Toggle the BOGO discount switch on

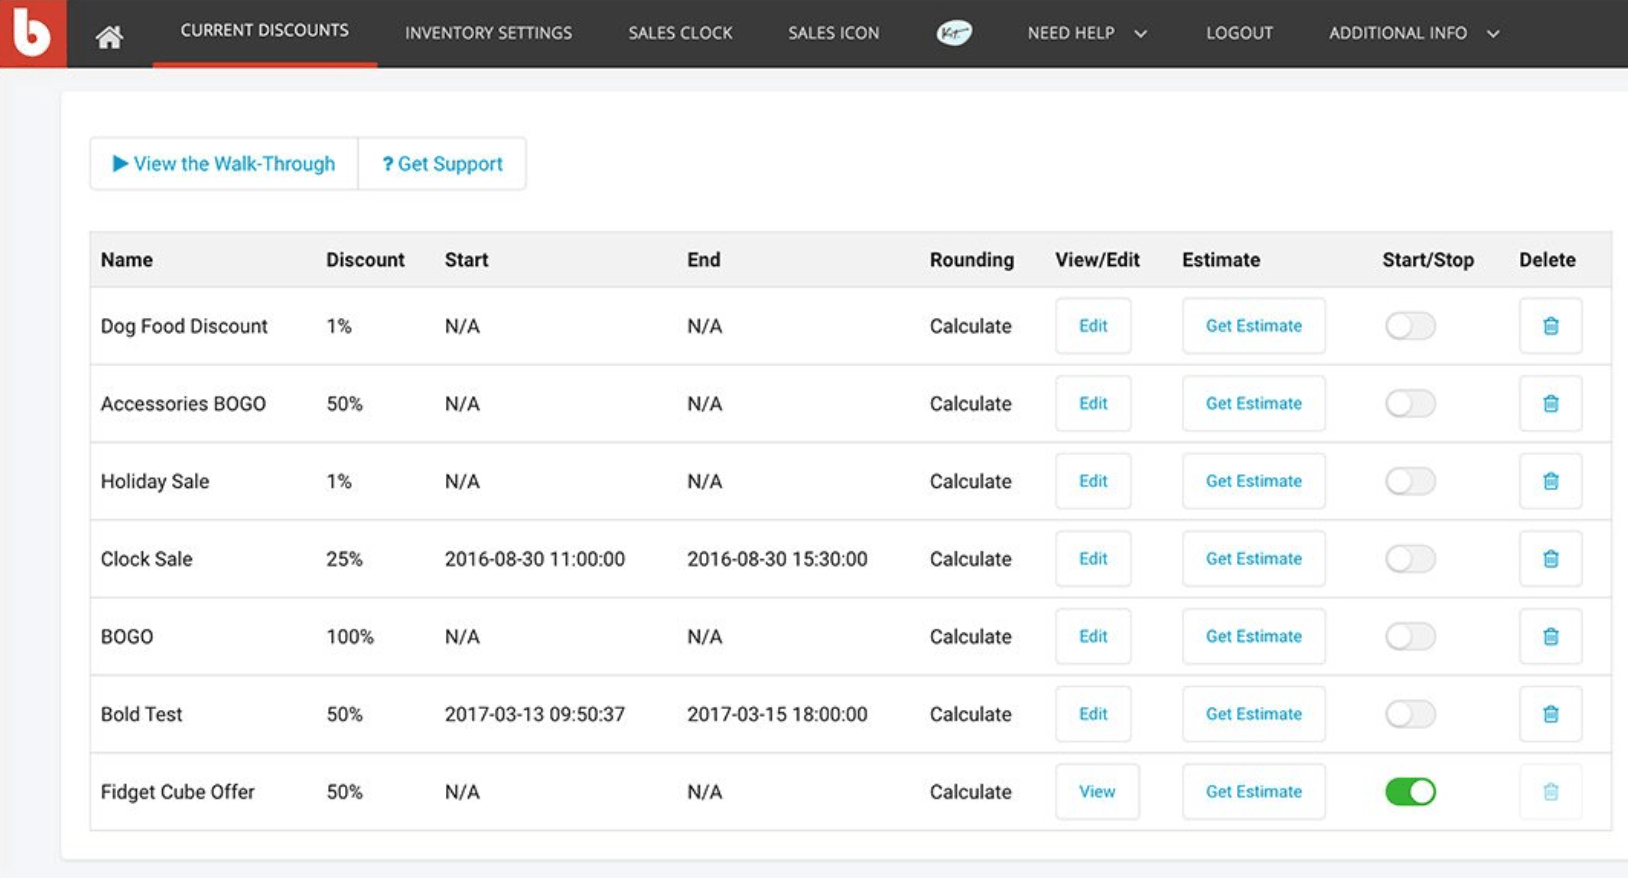[x=1410, y=637]
